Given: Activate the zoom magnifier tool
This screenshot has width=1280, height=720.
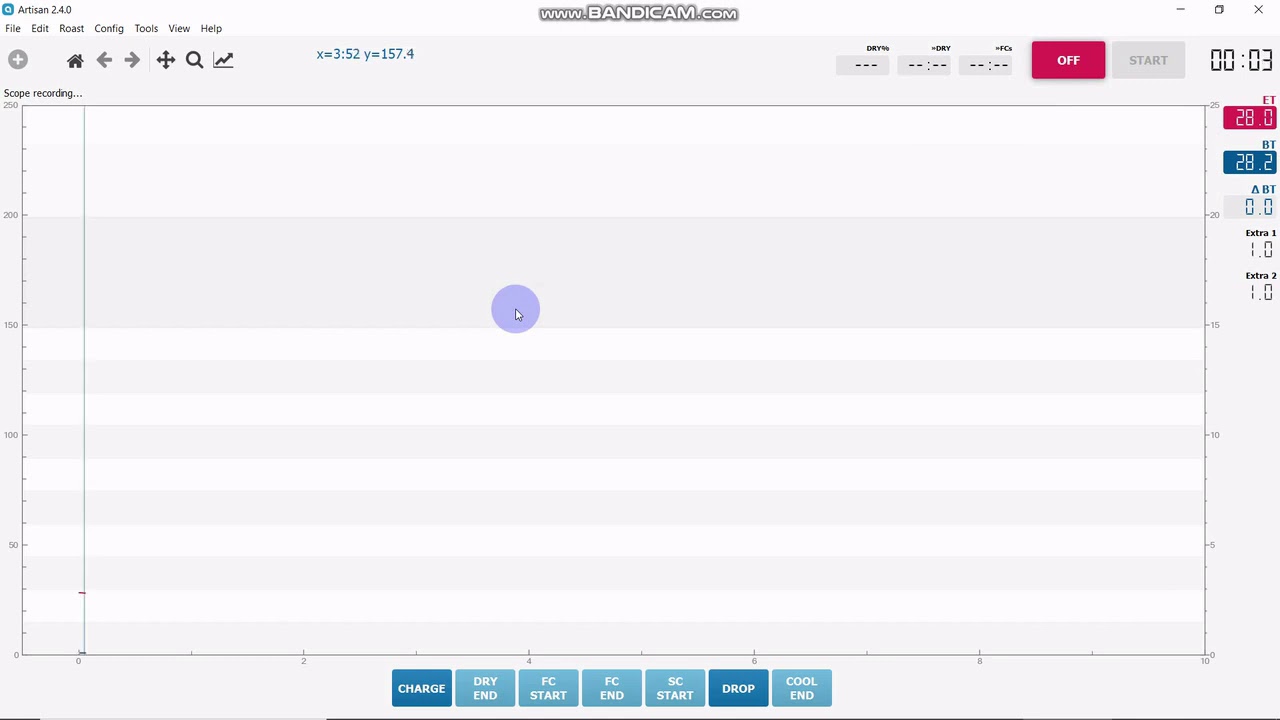Looking at the screenshot, I should (x=195, y=60).
